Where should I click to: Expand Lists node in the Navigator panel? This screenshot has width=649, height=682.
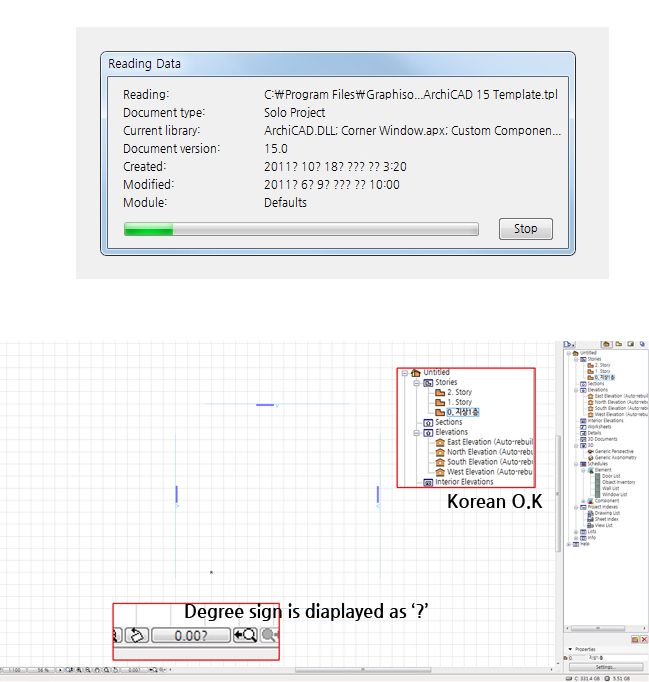(x=576, y=532)
